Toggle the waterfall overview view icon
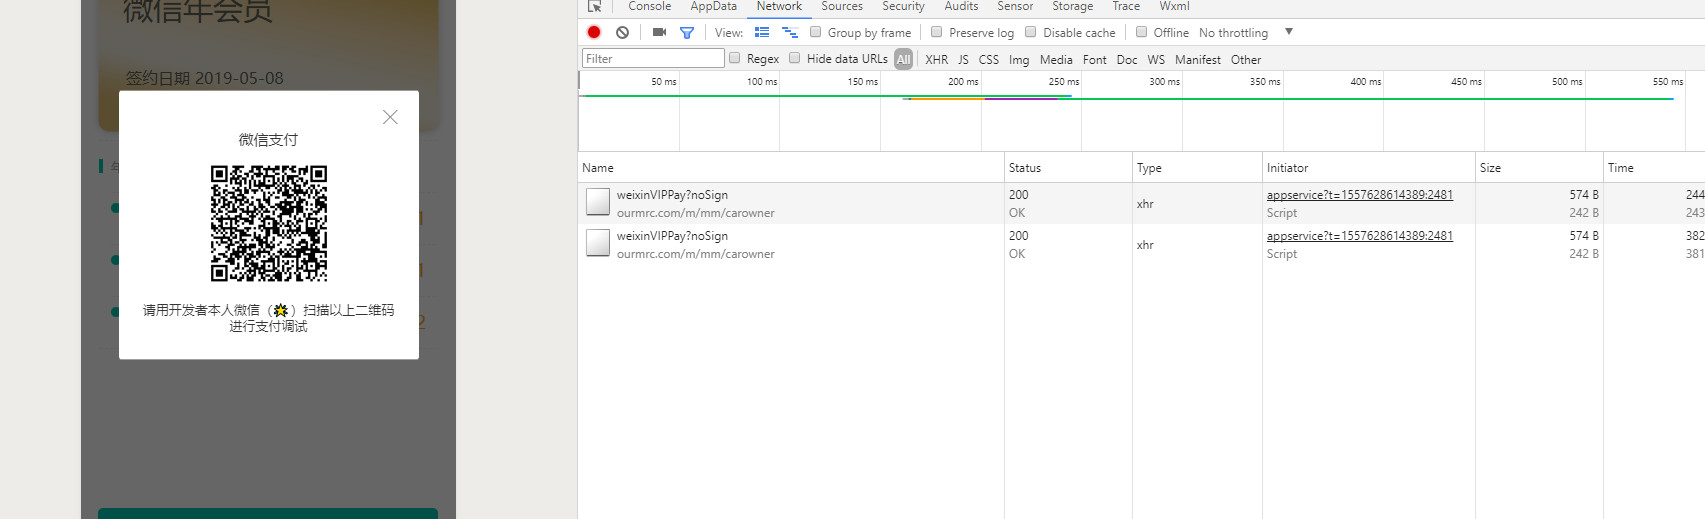Image resolution: width=1705 pixels, height=519 pixels. [x=789, y=32]
